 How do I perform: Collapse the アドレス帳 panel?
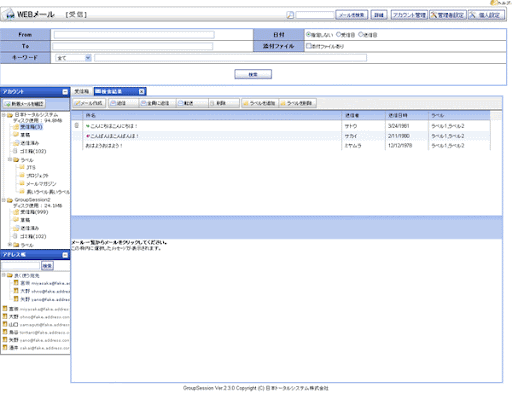[x=65, y=255]
